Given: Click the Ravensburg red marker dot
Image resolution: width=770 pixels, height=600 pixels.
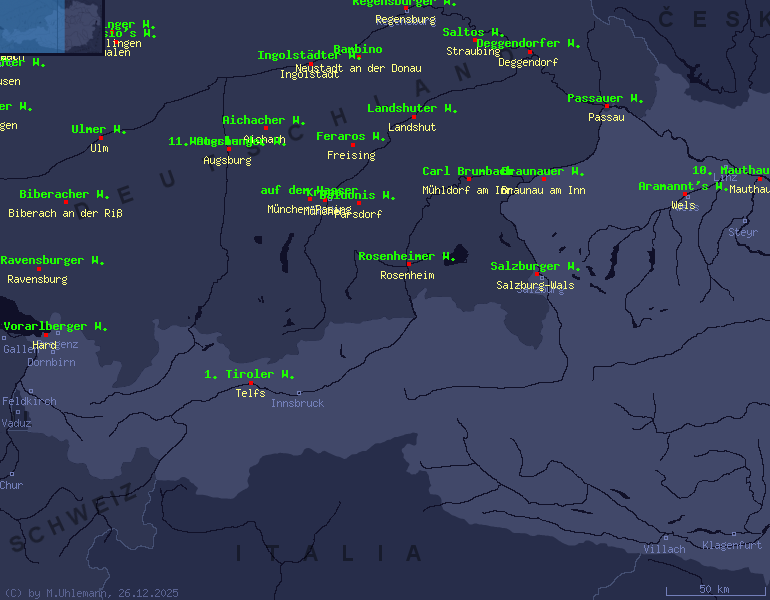Looking at the screenshot, I should pos(39,269).
